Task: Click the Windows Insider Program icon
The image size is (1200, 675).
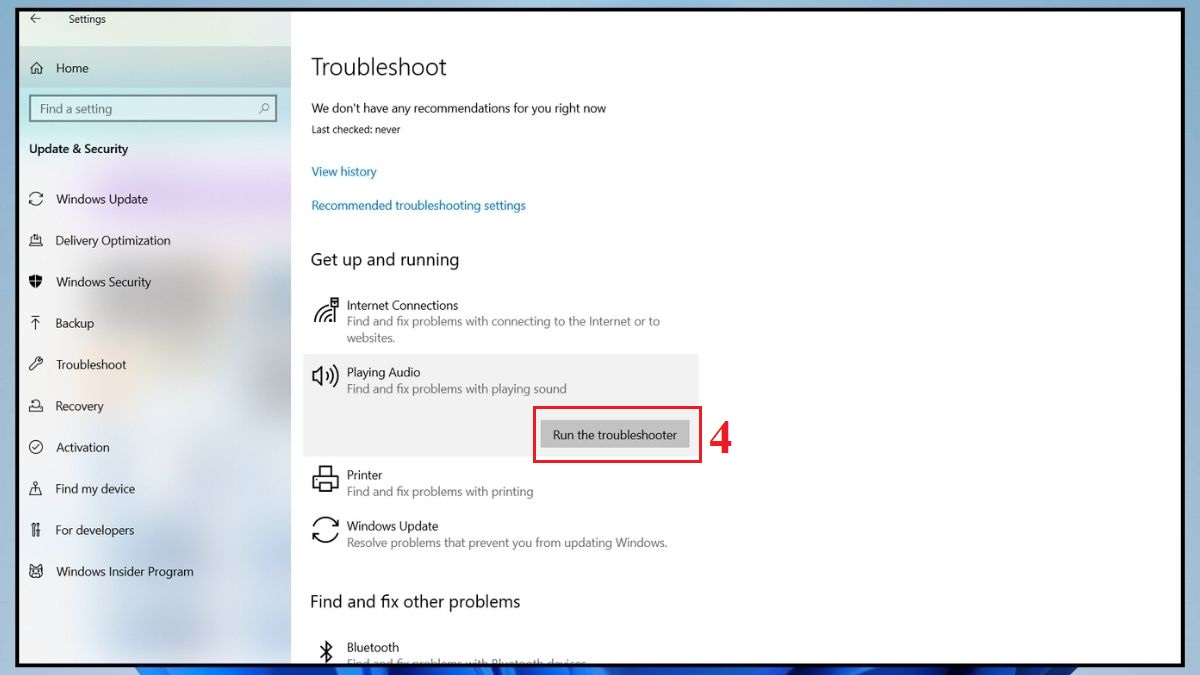Action: 37,572
